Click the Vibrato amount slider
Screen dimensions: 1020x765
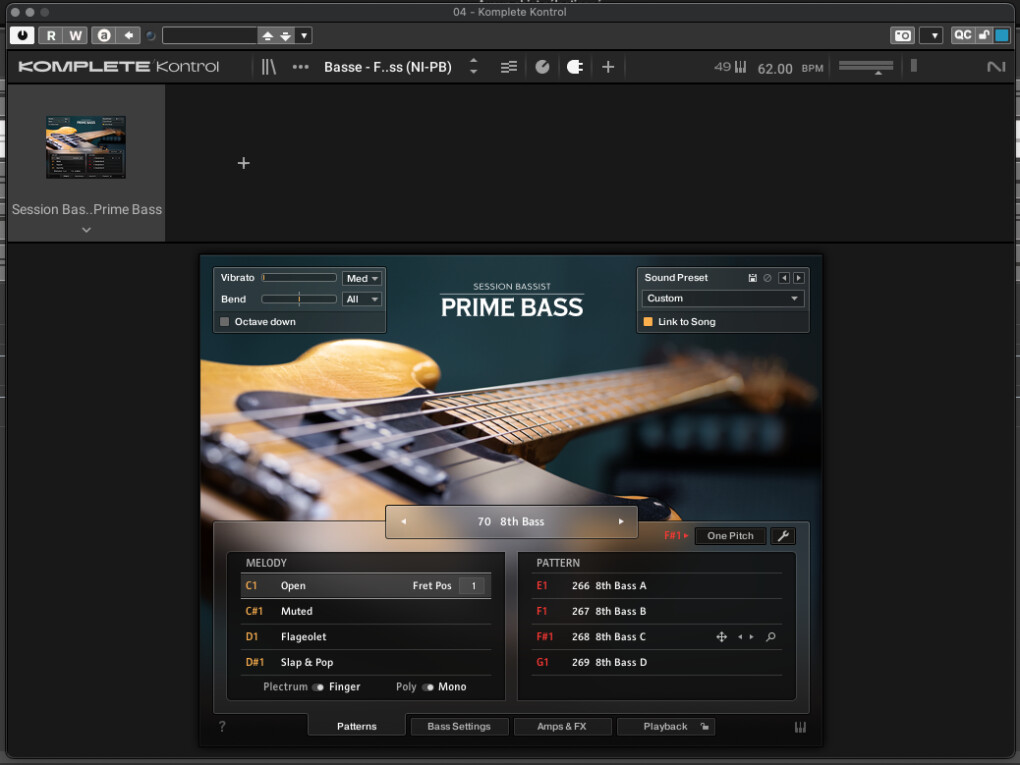click(x=299, y=278)
